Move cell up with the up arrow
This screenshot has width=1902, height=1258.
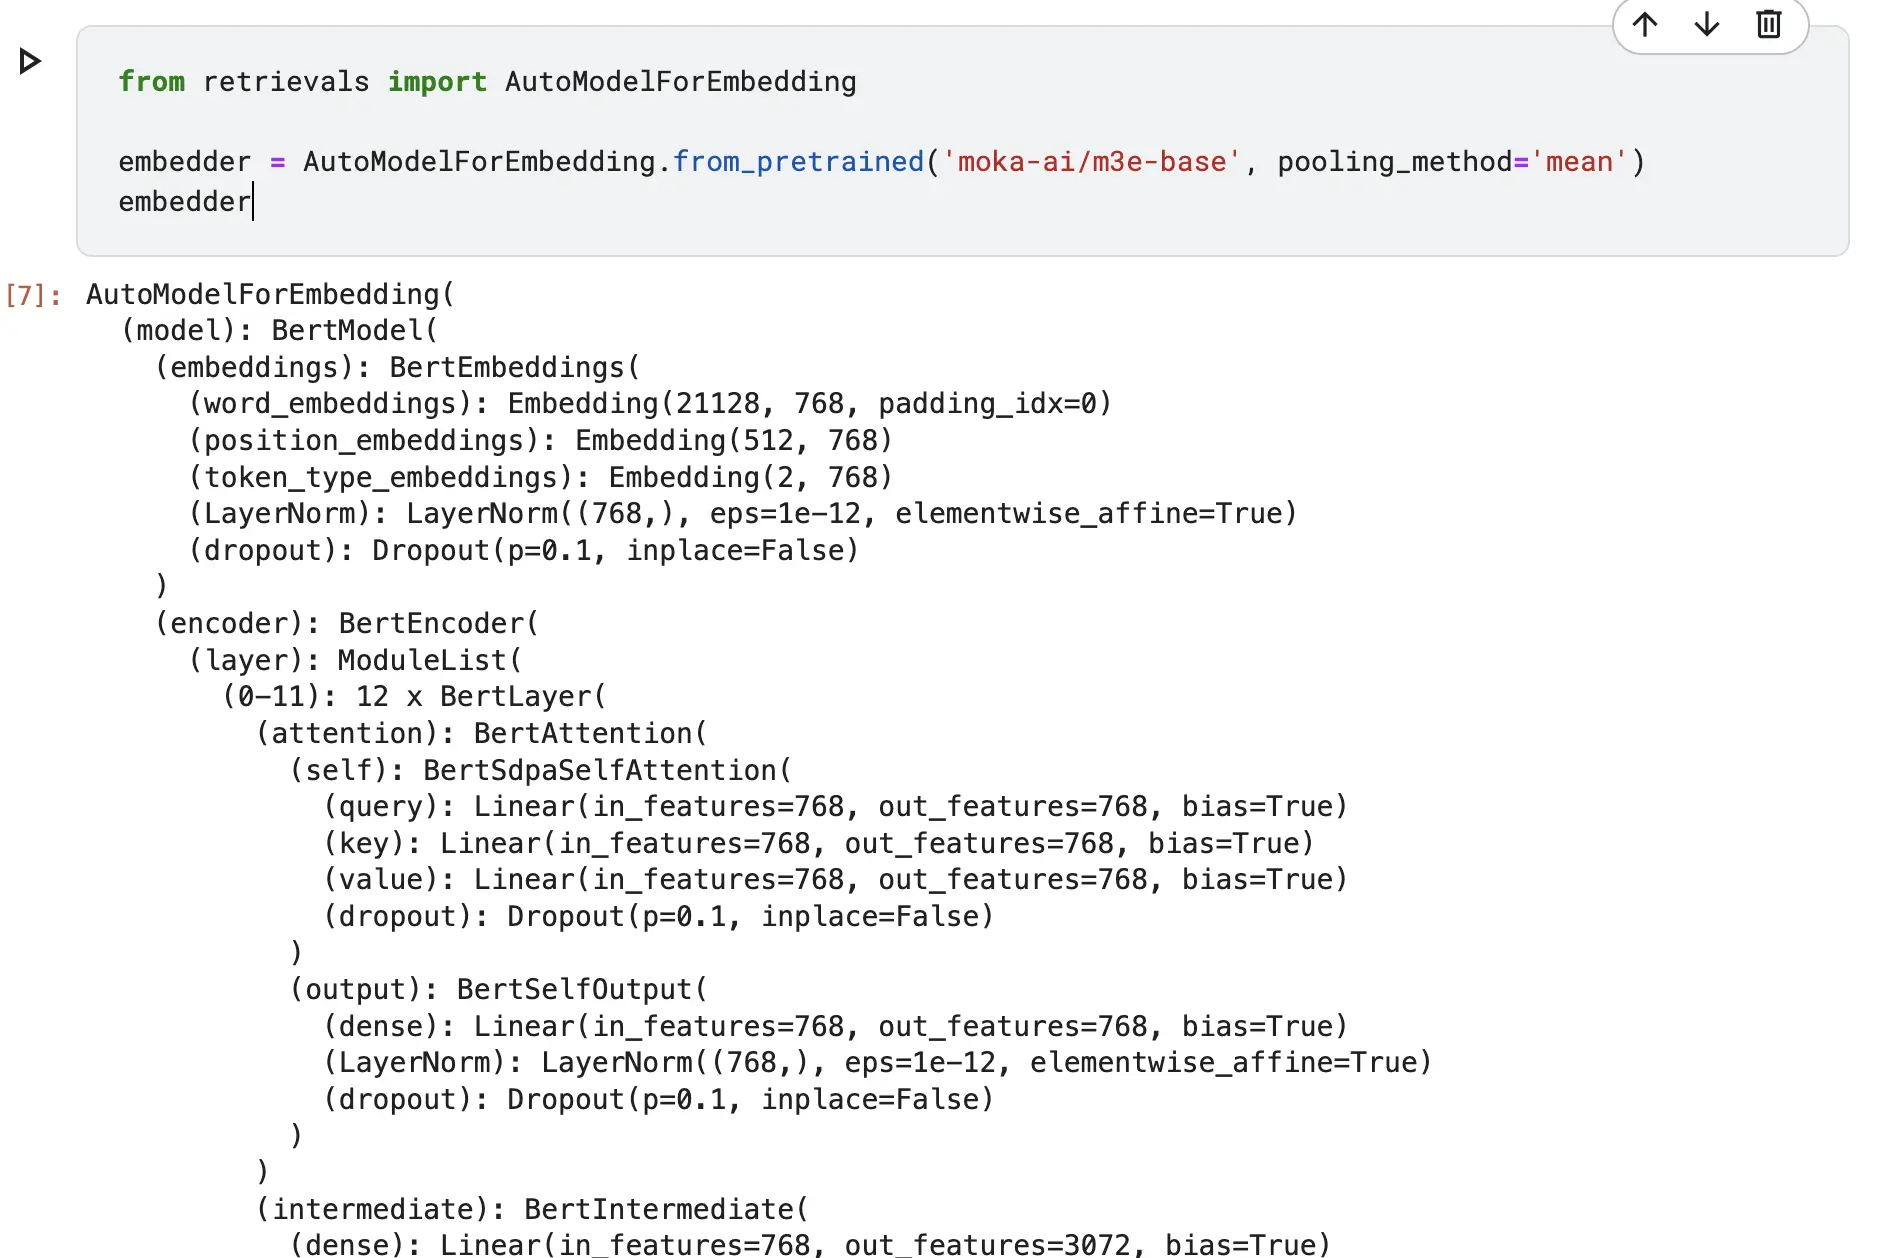click(1645, 24)
